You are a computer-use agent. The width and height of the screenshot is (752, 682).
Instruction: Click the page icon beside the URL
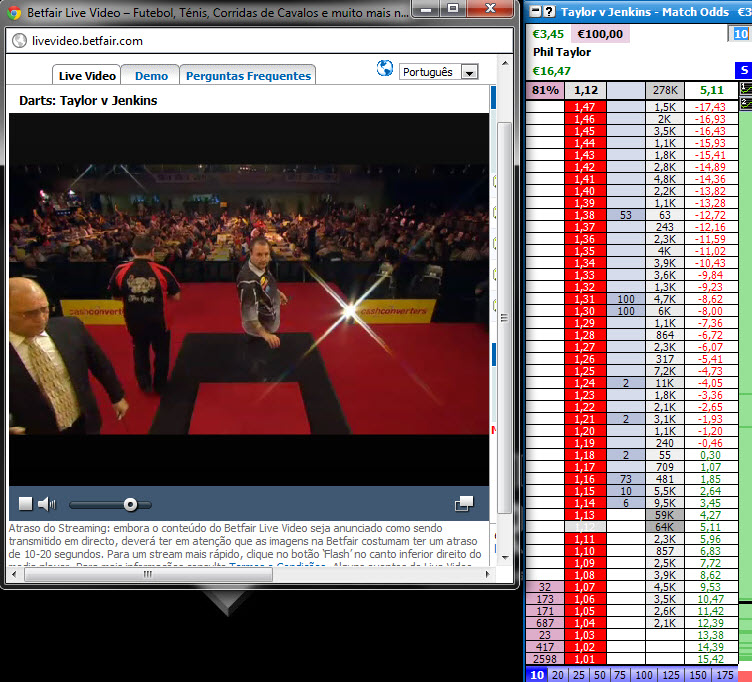19,41
